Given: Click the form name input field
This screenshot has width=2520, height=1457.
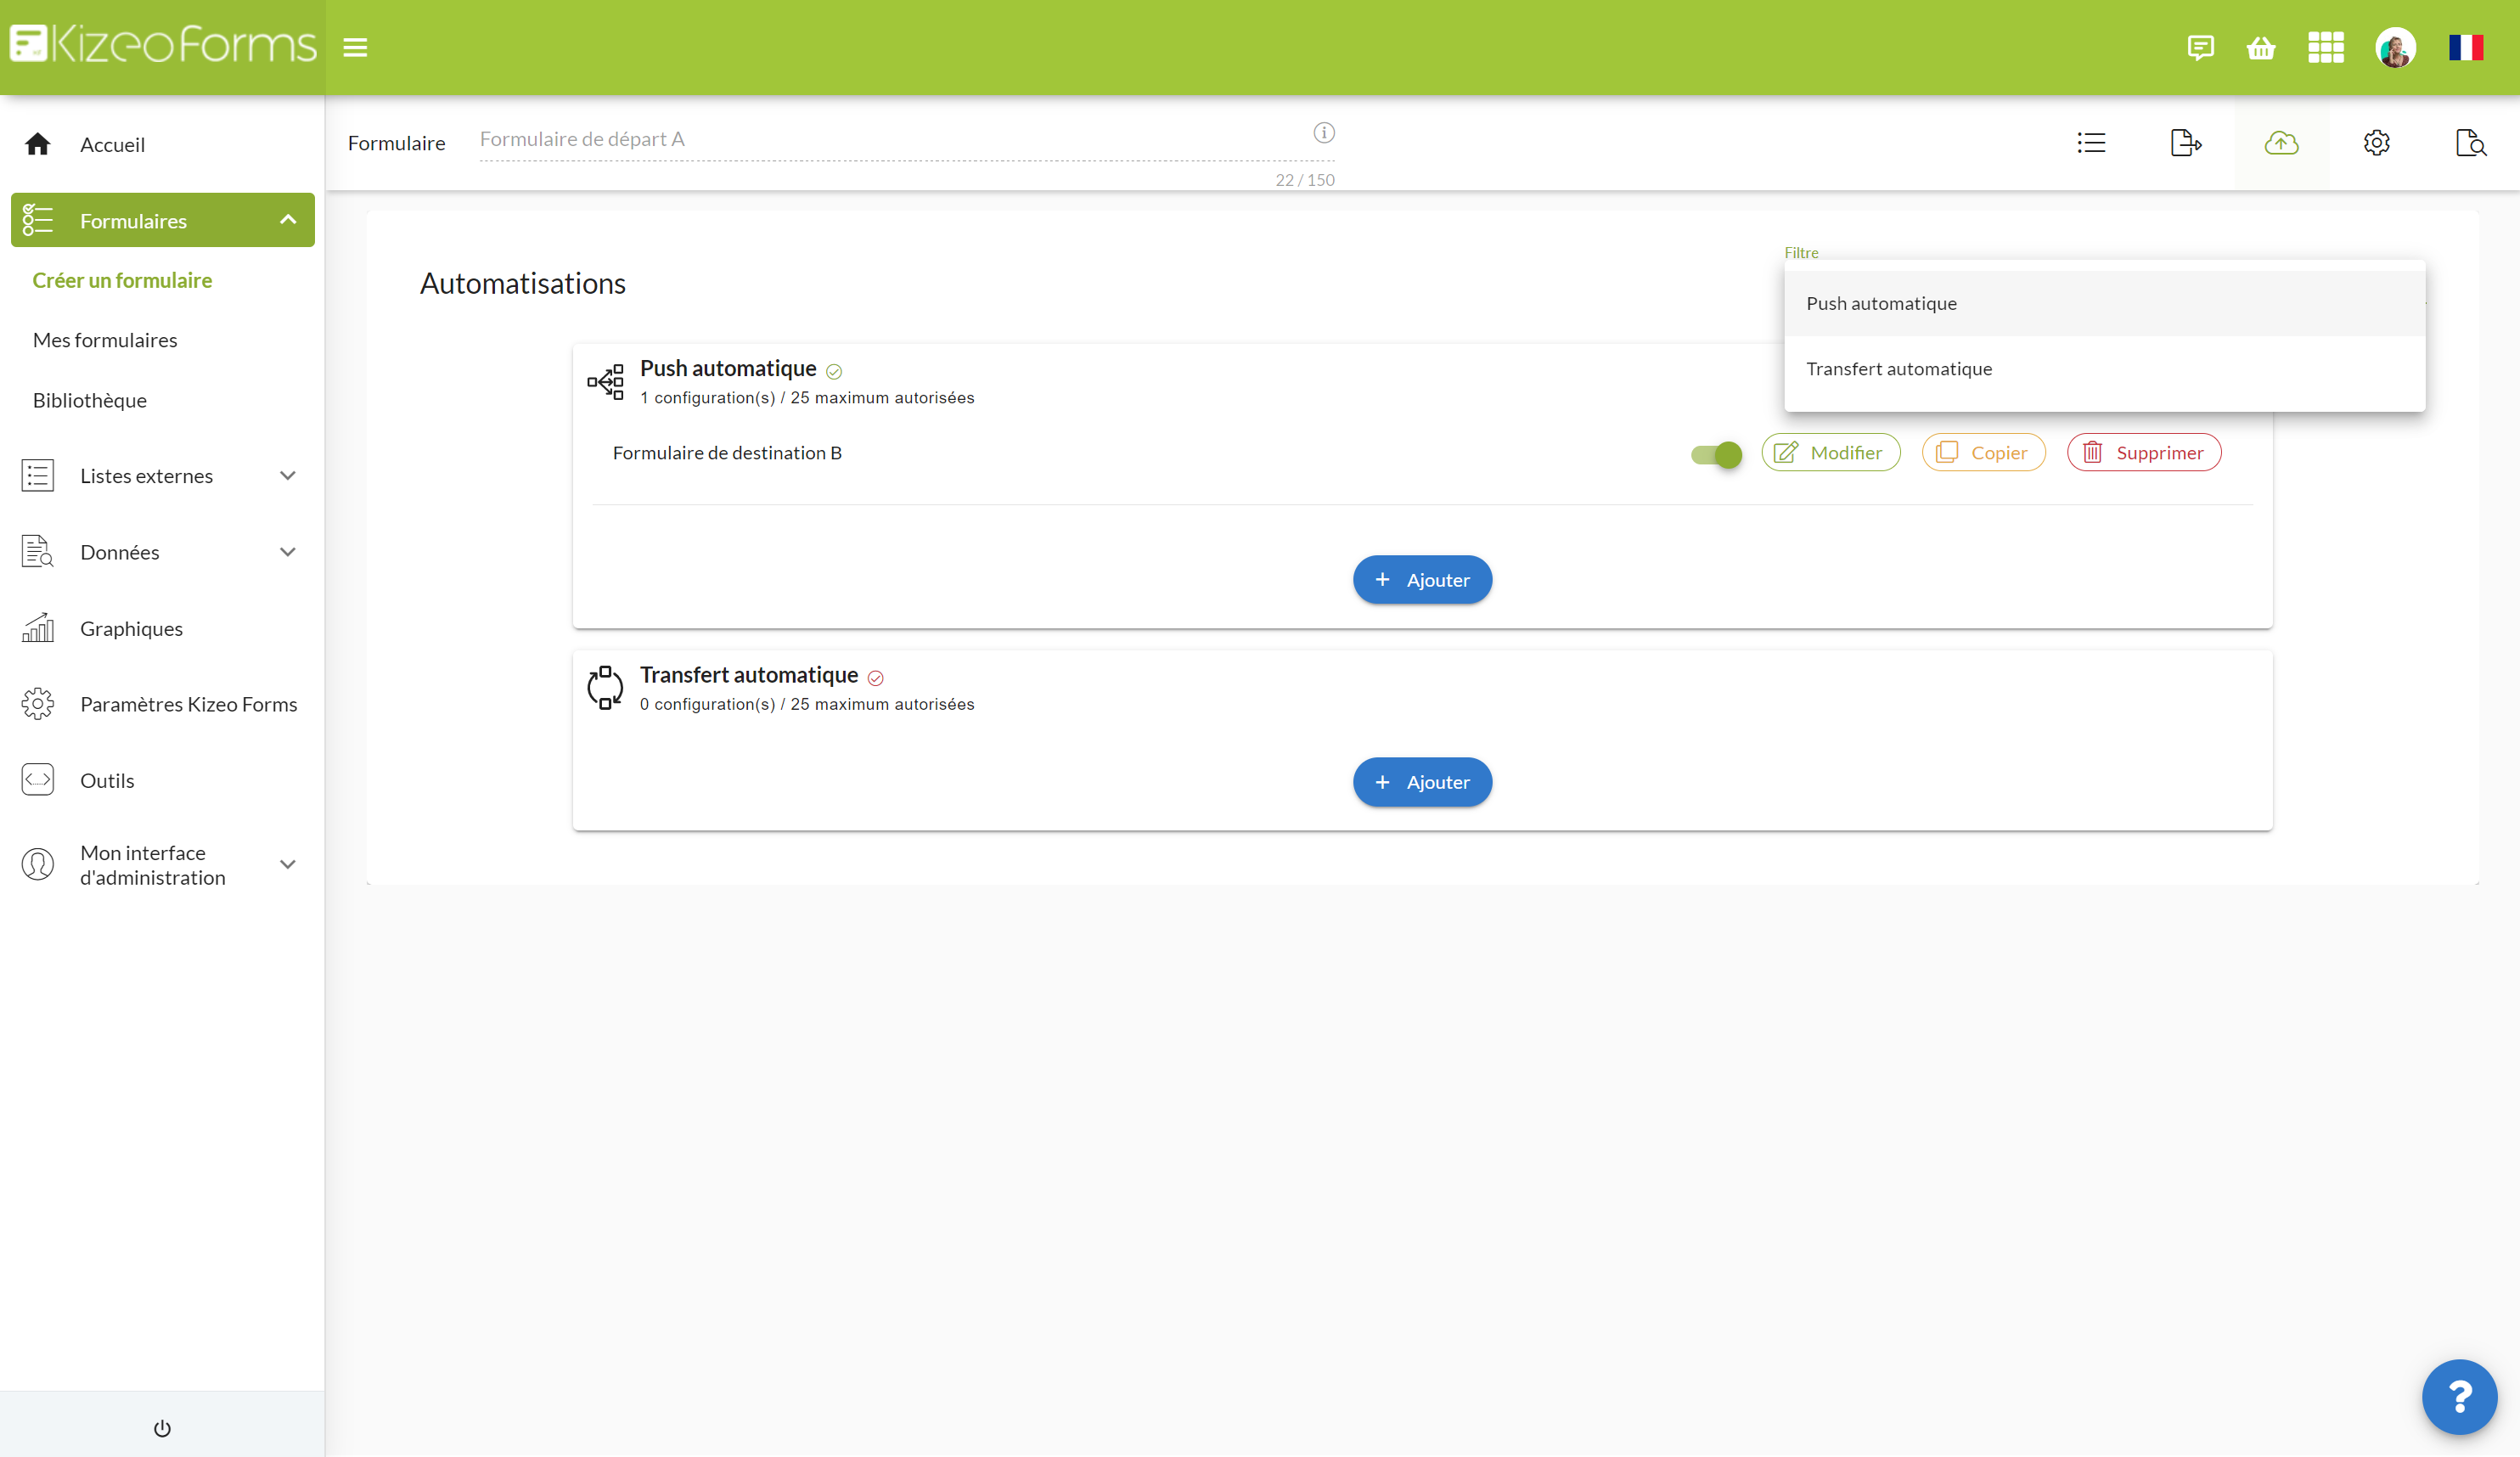Looking at the screenshot, I should pos(907,140).
